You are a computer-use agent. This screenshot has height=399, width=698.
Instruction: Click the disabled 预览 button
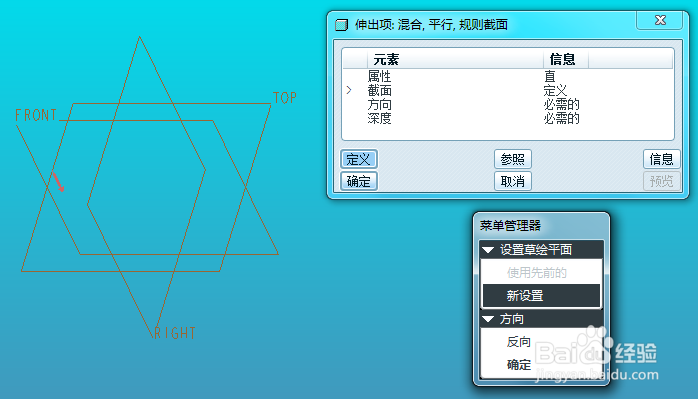[661, 181]
